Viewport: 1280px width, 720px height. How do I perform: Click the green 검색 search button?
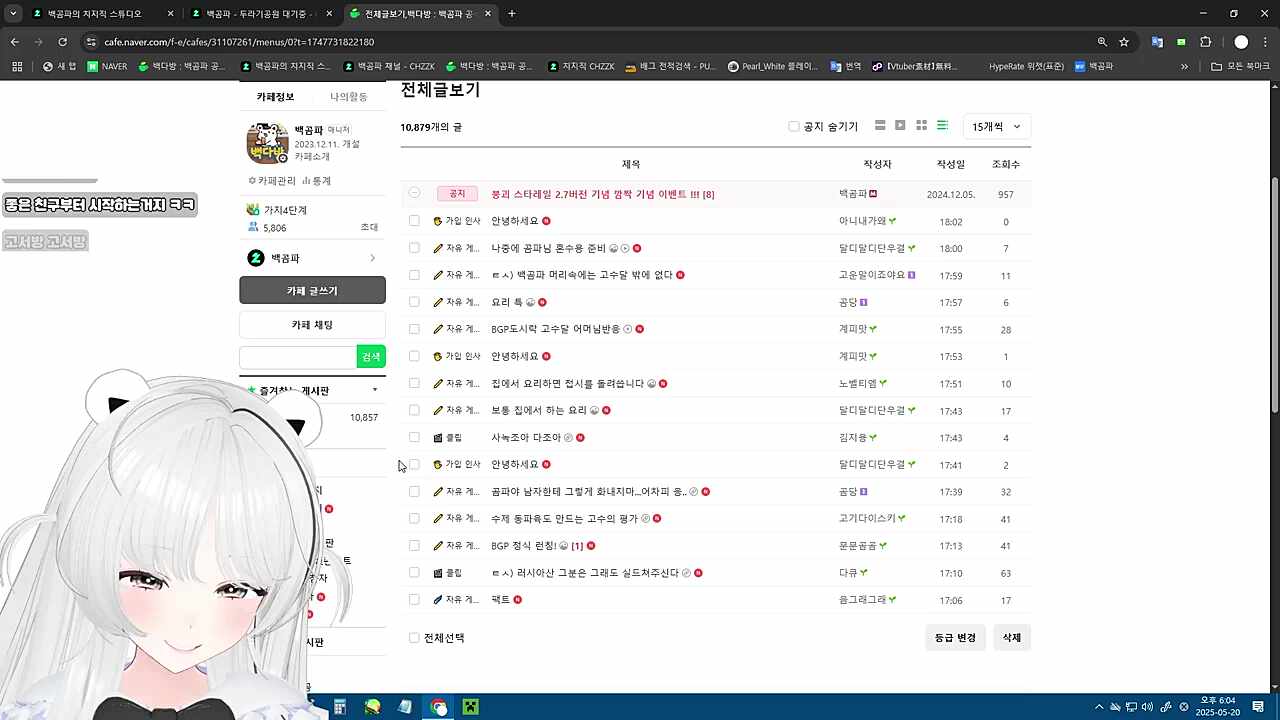371,357
